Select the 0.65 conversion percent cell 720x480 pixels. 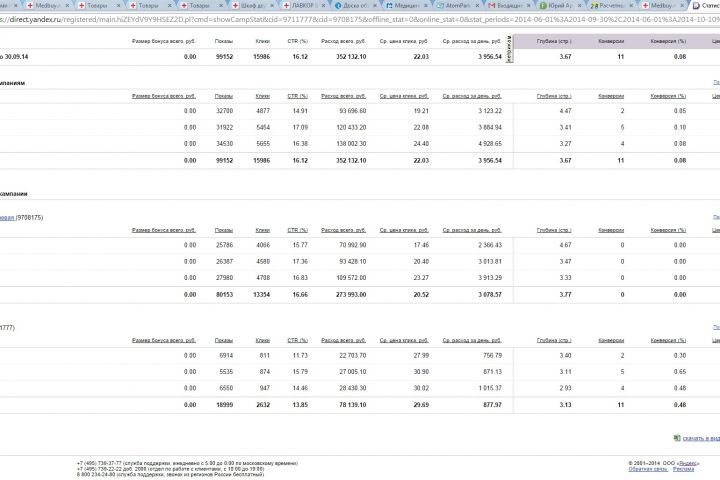coord(680,372)
